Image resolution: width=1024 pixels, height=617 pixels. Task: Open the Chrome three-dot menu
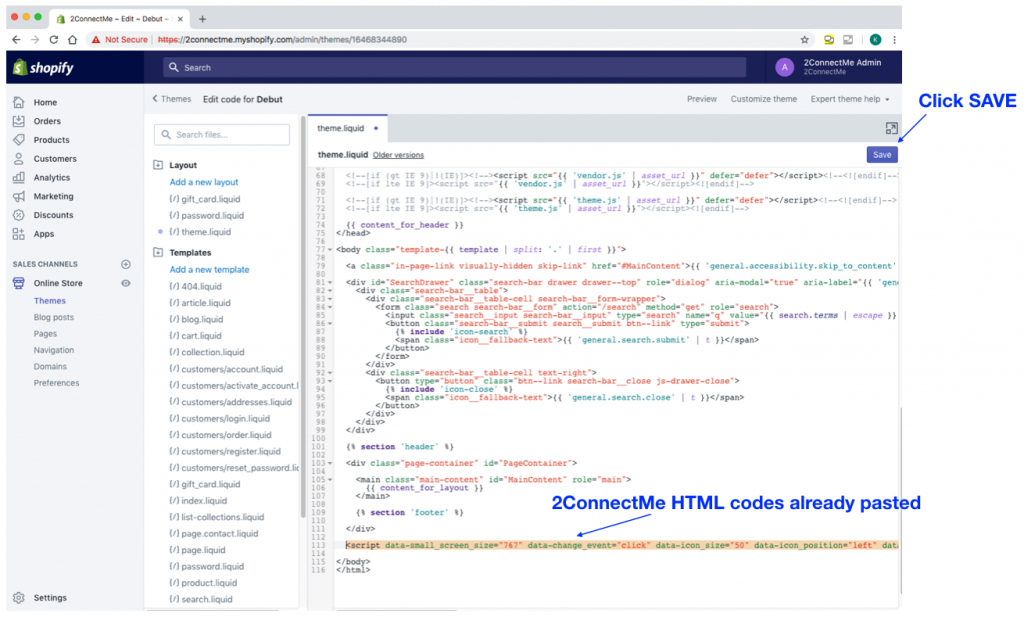click(x=894, y=39)
